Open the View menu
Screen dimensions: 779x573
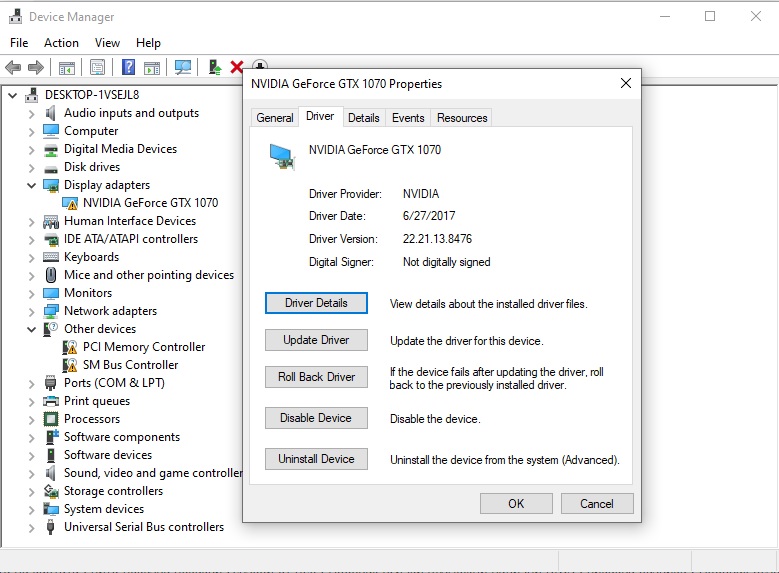coord(107,43)
